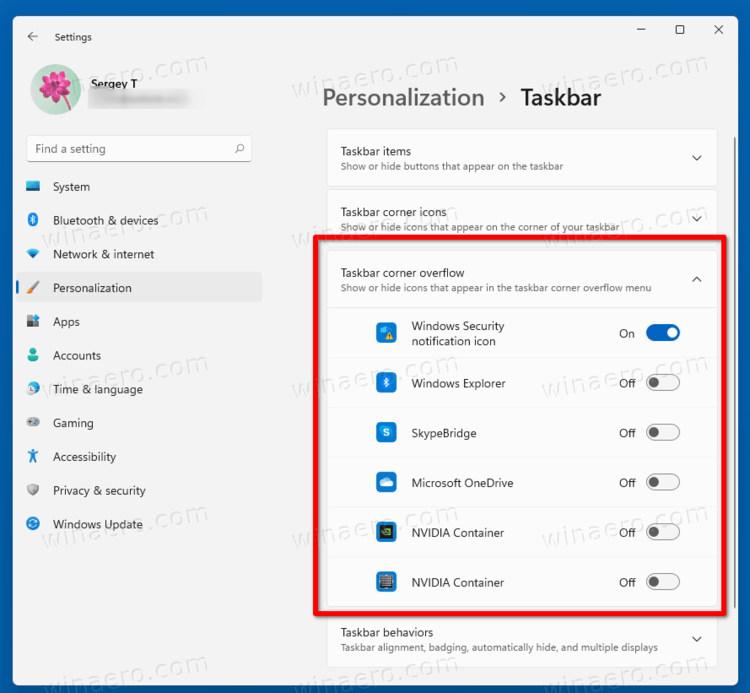Open the Accounts settings page

click(139, 355)
